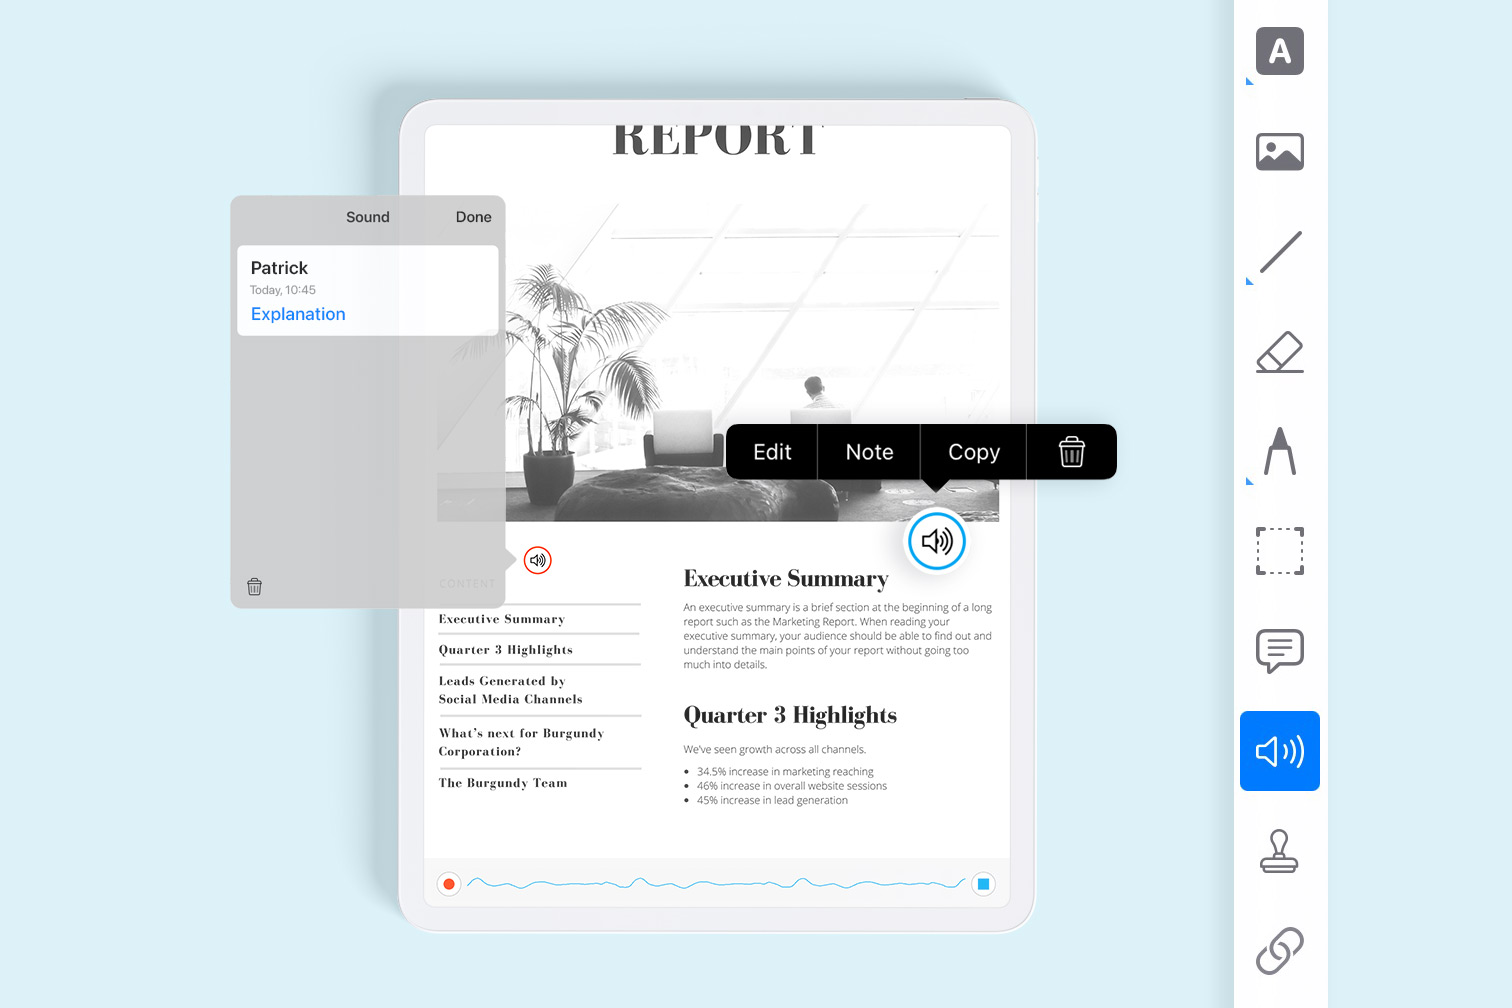Click the 34.5% increase bullet
Image resolution: width=1512 pixels, height=1008 pixels.
785,772
